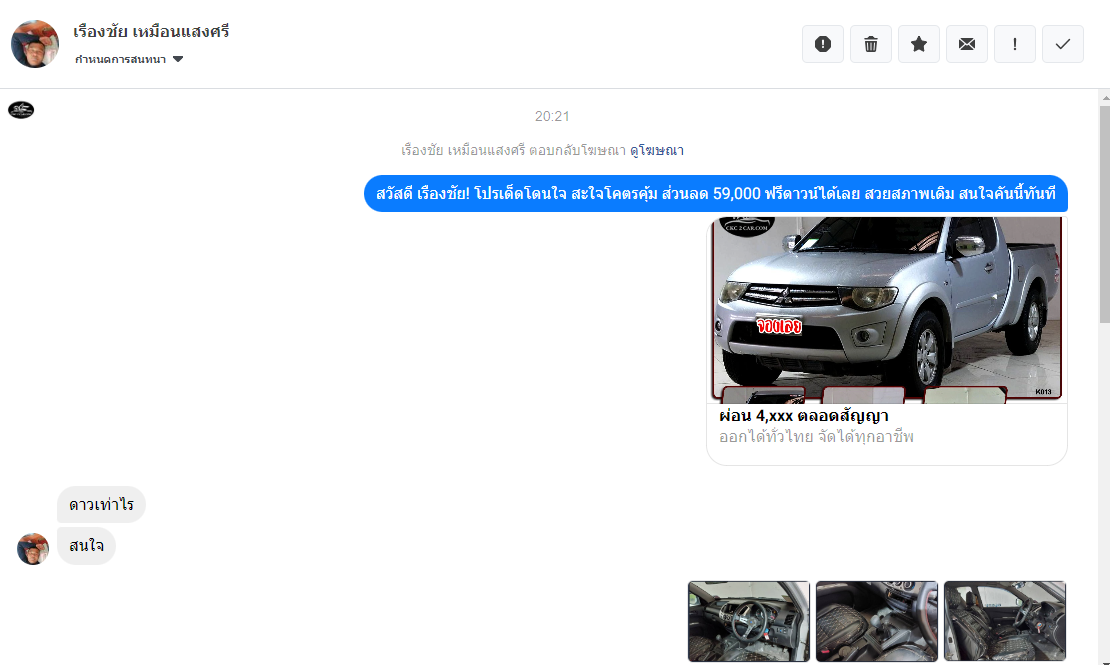This screenshot has width=1110, height=665.
Task: Click sender avatar beside สนใจ message
Action: 33,549
